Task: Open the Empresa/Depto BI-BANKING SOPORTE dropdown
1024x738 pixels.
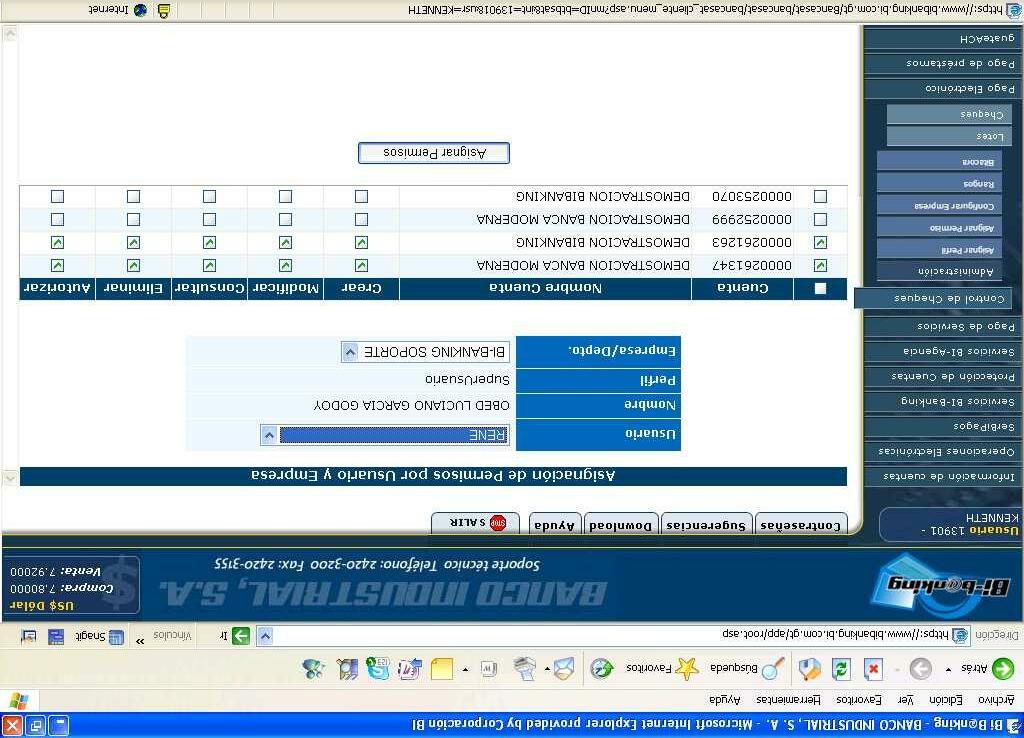Action: (425, 351)
